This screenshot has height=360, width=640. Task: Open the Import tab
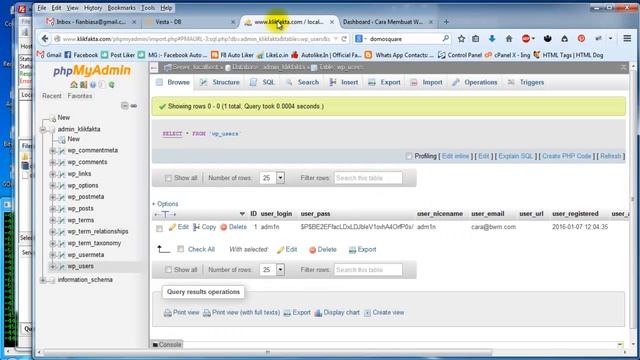click(426, 82)
